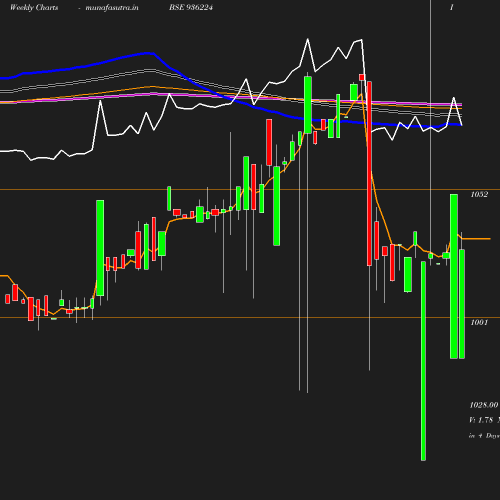Viewport: 500px width, 500px height.
Task: Click the 'in 4 Days' text
Action: 484,436
